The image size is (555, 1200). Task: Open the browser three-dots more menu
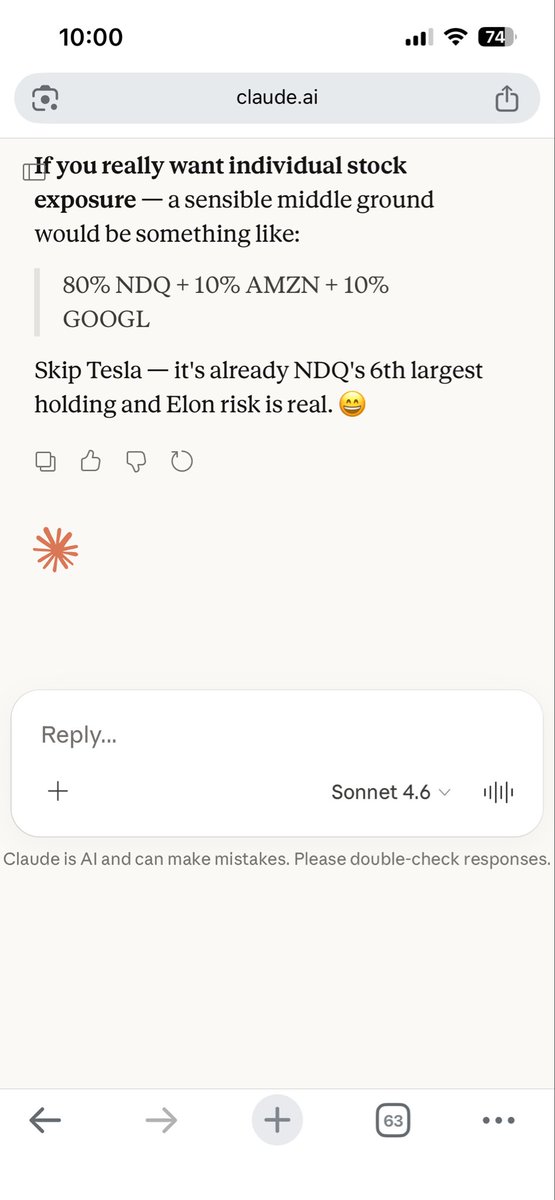coord(498,1121)
